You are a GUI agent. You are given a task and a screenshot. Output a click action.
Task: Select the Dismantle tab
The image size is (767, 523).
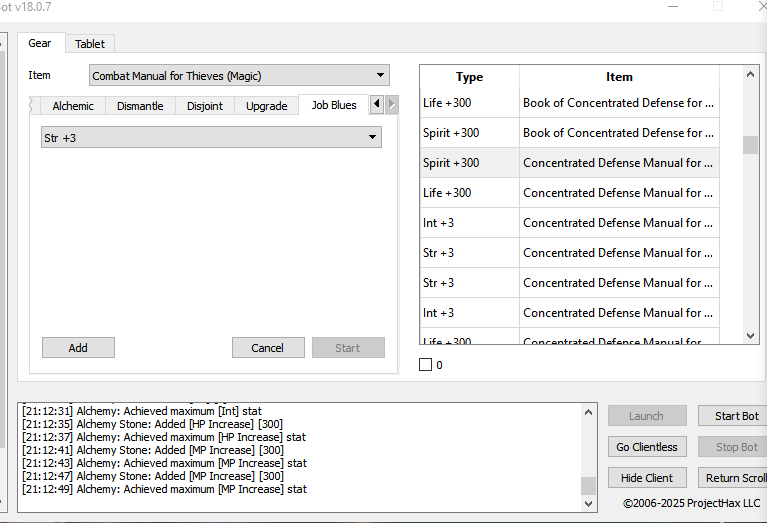click(x=140, y=106)
